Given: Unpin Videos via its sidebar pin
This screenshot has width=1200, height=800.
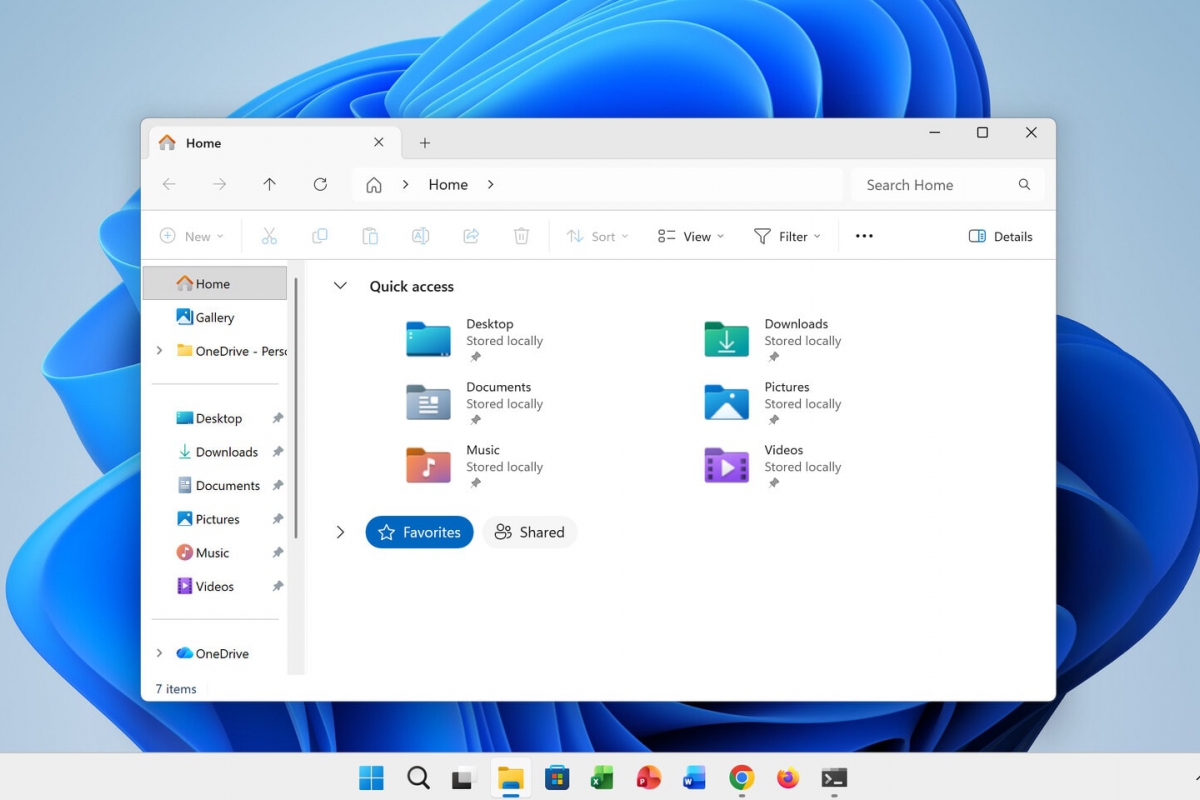Looking at the screenshot, I should pyautogui.click(x=277, y=586).
